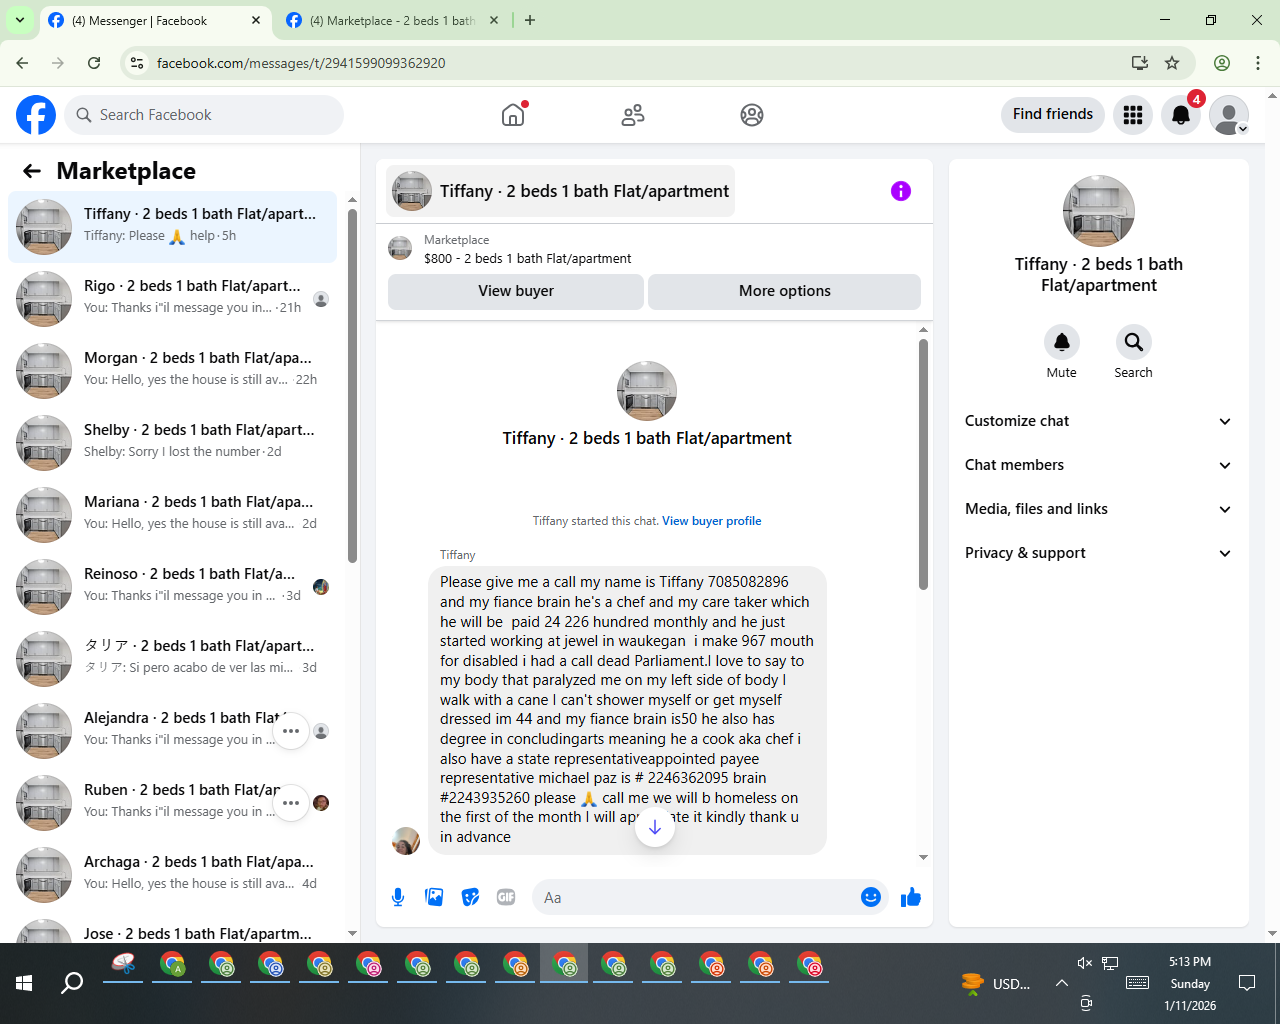Screen dimensions: 1280x1024
Task: Click View buyer button
Action: coord(516,291)
